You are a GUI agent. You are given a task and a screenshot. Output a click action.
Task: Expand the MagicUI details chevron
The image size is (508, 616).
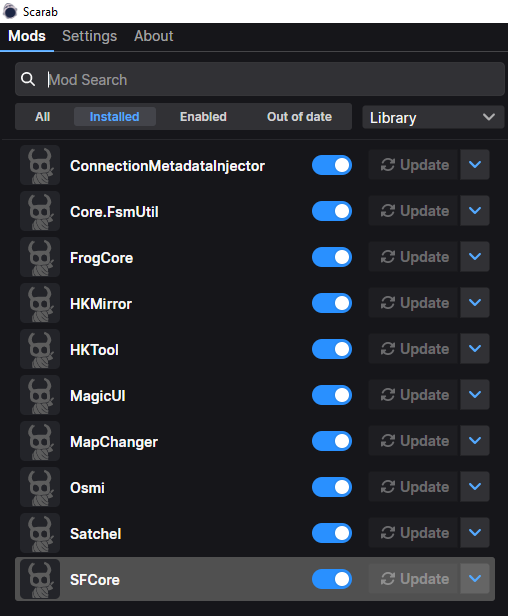475,394
